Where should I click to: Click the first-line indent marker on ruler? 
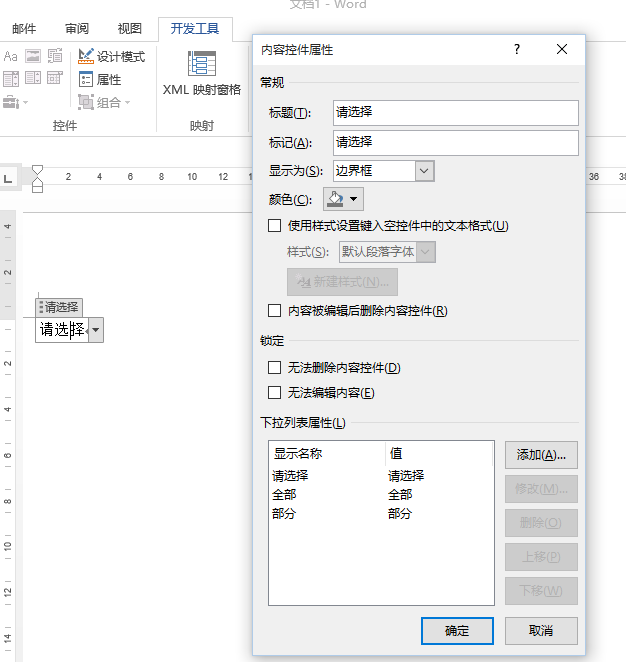tap(38, 170)
